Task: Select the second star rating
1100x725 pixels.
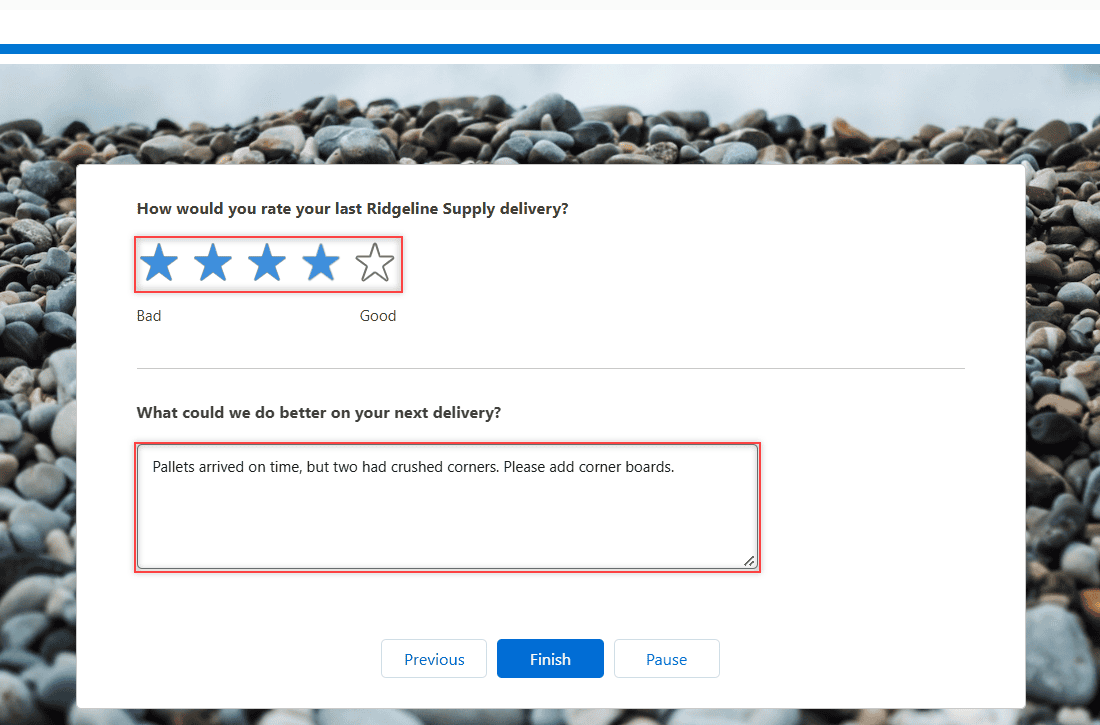Action: pyautogui.click(x=213, y=262)
